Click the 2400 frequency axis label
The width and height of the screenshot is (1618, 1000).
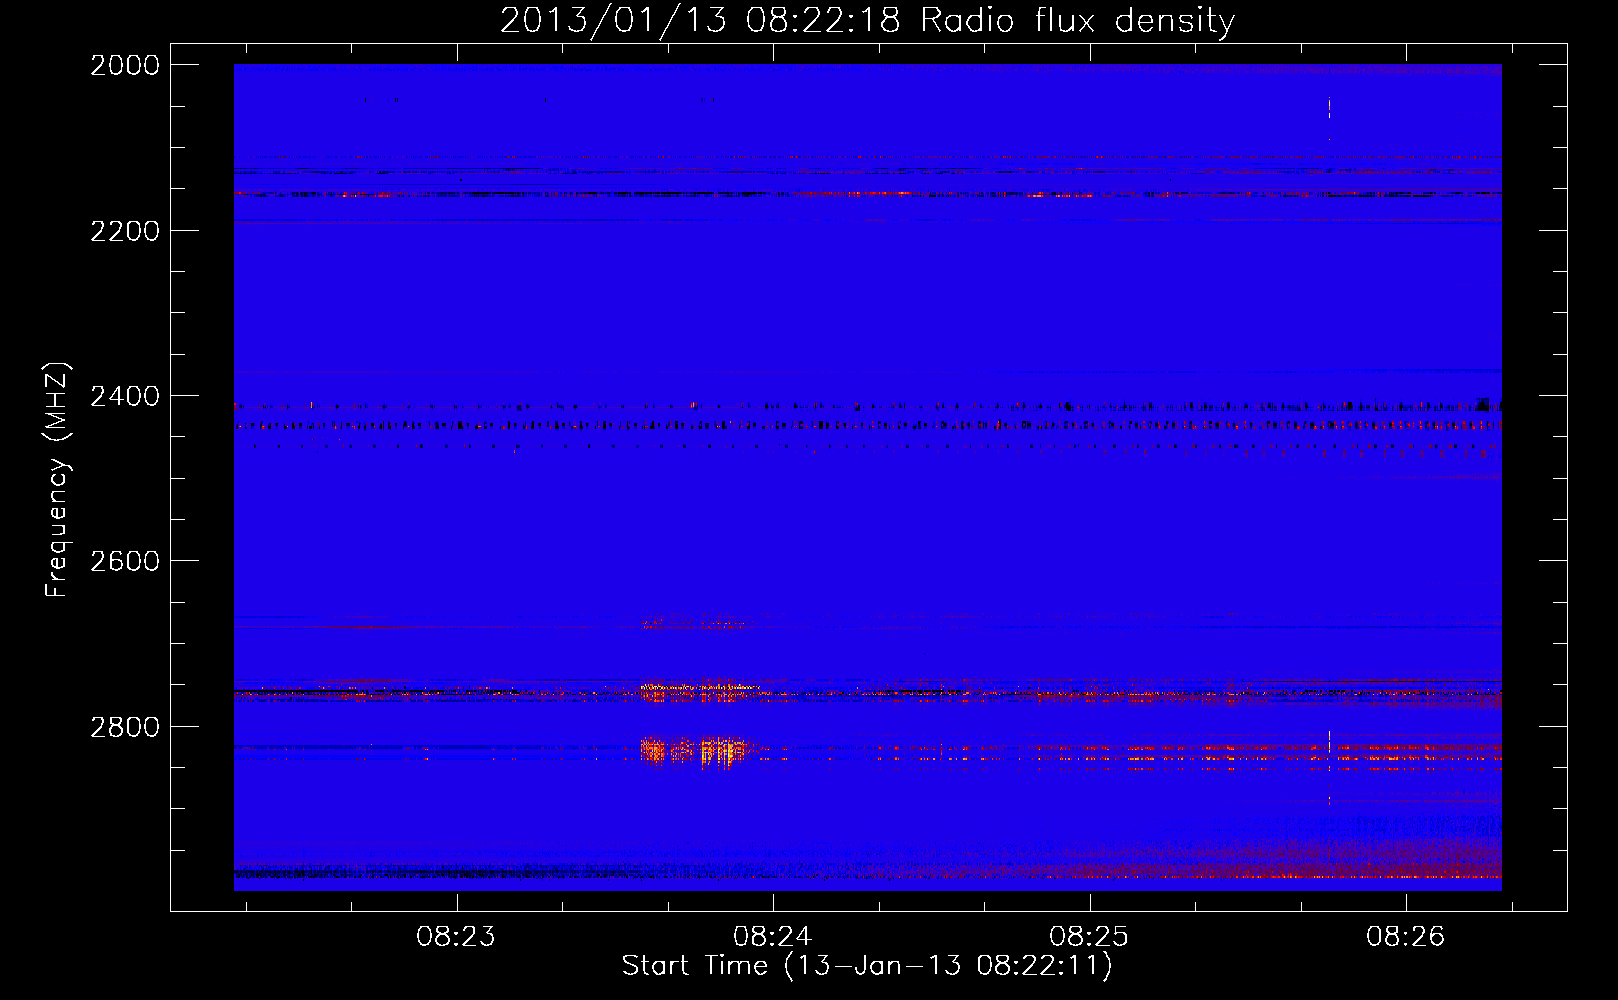[125, 396]
